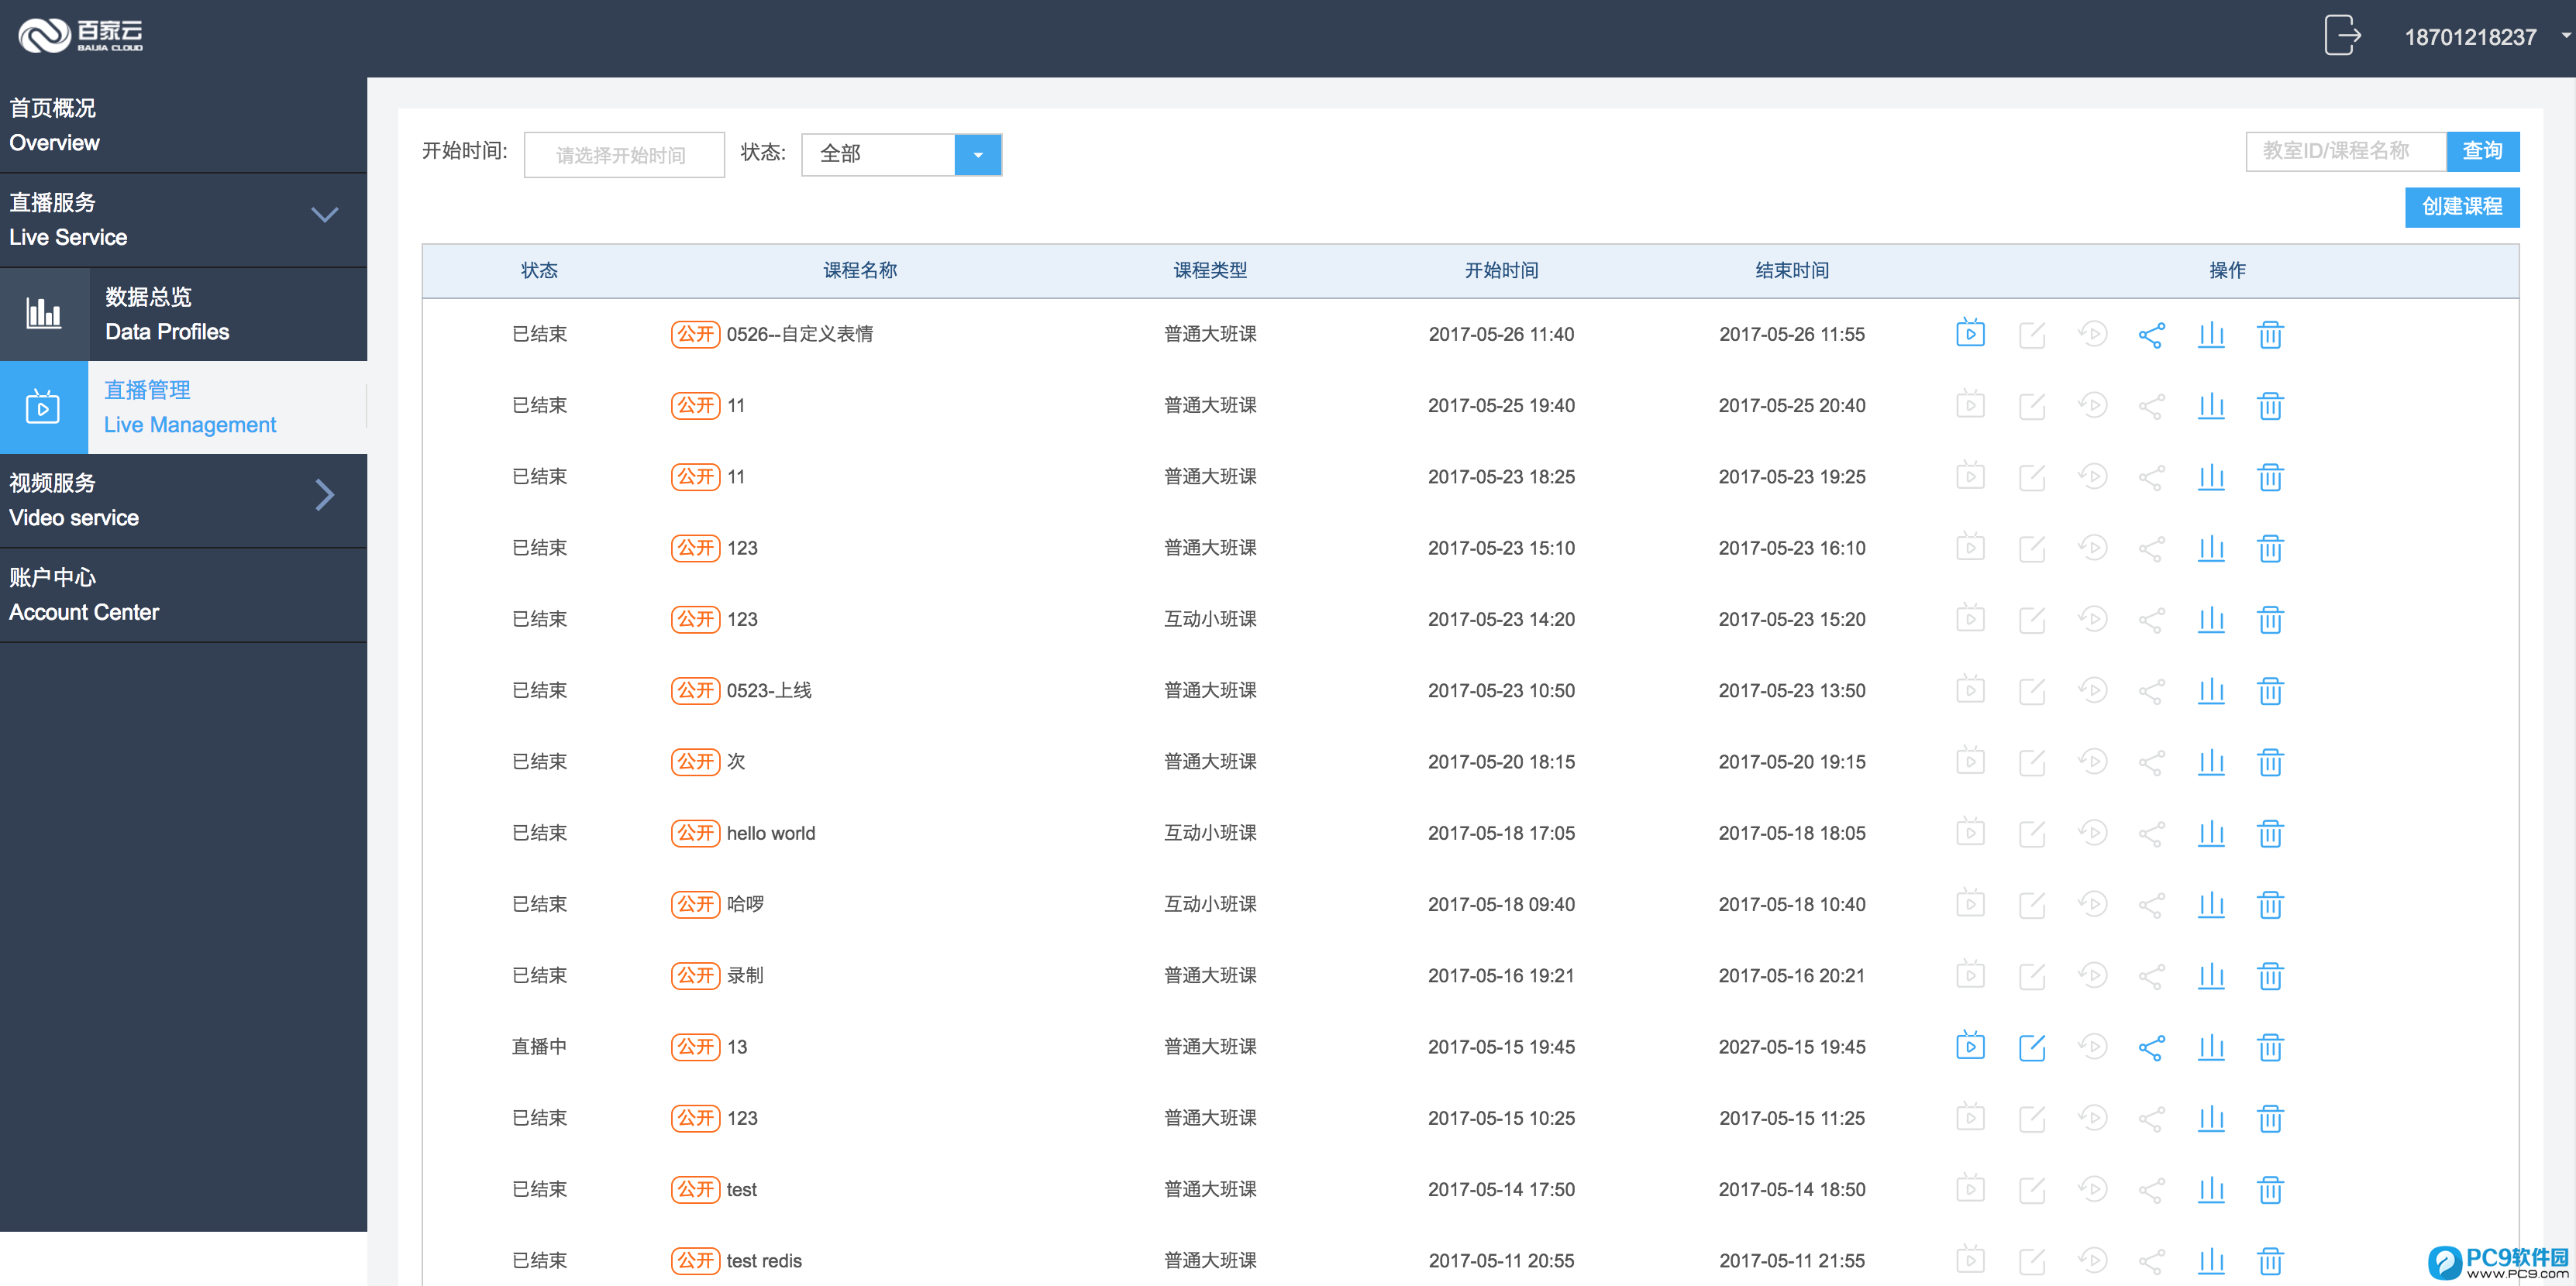The height and width of the screenshot is (1286, 2576).
Task: Open statistics for test course
Action: (2211, 1190)
